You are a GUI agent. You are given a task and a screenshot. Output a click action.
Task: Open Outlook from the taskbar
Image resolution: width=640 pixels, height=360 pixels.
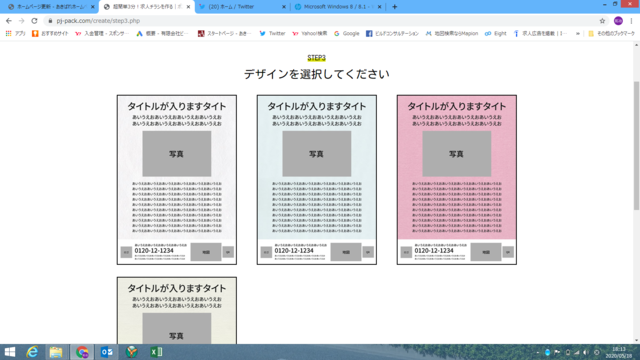coord(107,352)
